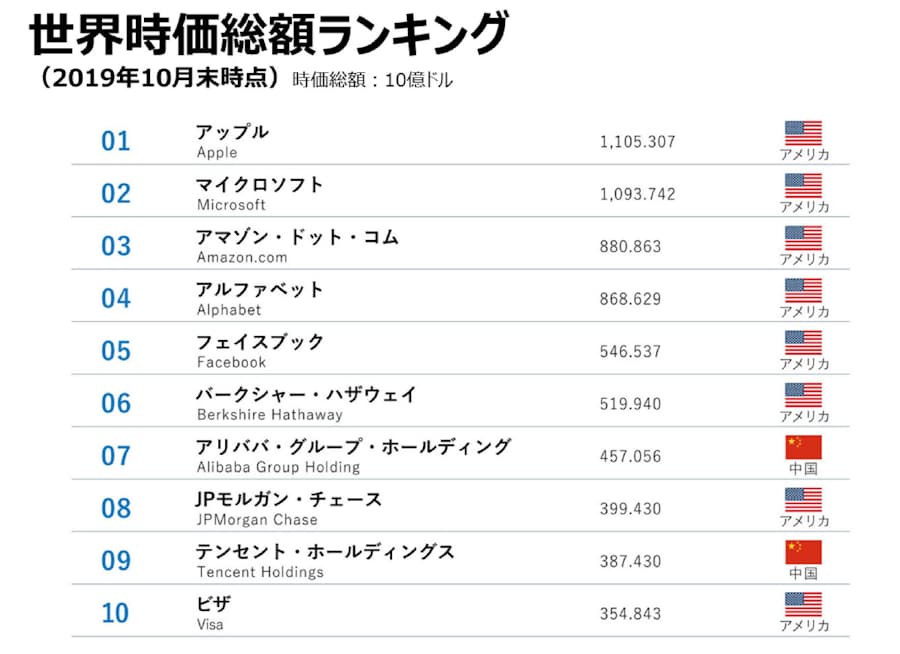Click rank number 07
The image size is (900, 654).
[116, 456]
